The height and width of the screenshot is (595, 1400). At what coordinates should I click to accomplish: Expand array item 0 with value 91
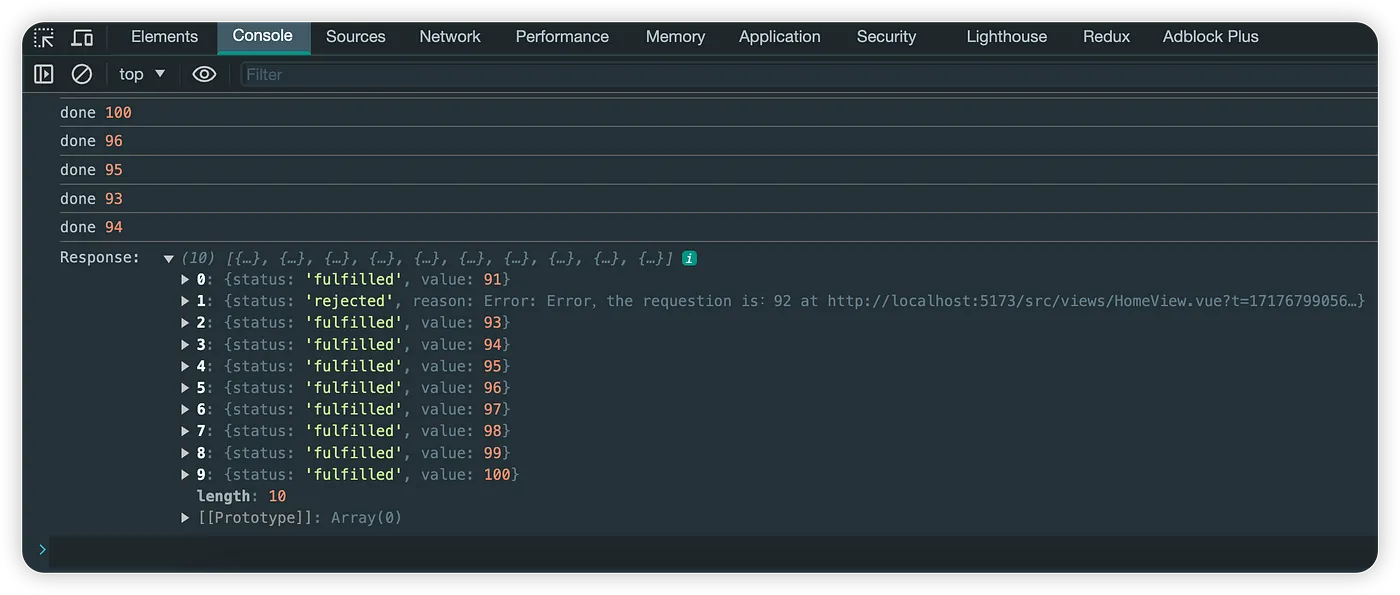click(185, 279)
